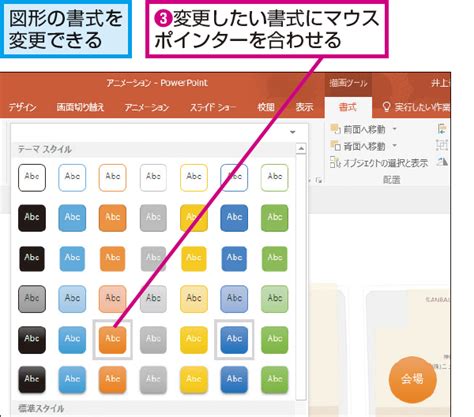This screenshot has height=417, width=474.
Task: Collapse the shape styles gallery arrow
Action: (x=292, y=132)
